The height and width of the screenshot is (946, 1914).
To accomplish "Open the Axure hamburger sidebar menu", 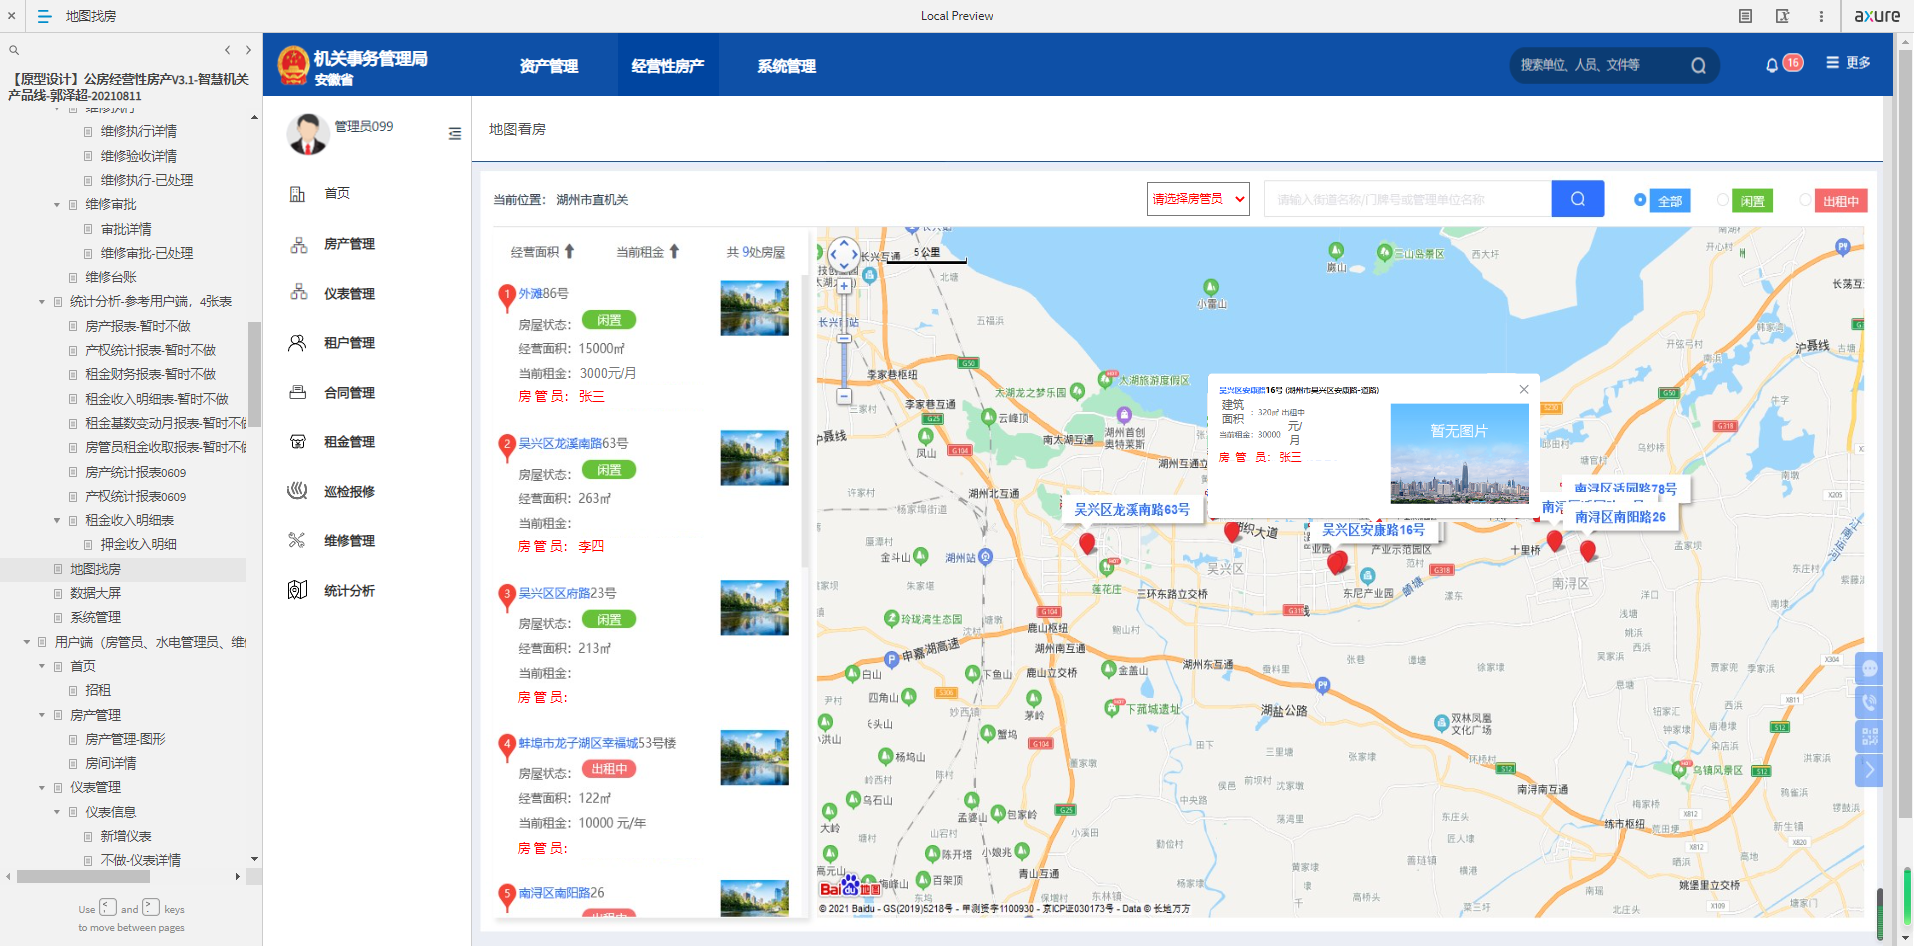I will [44, 16].
